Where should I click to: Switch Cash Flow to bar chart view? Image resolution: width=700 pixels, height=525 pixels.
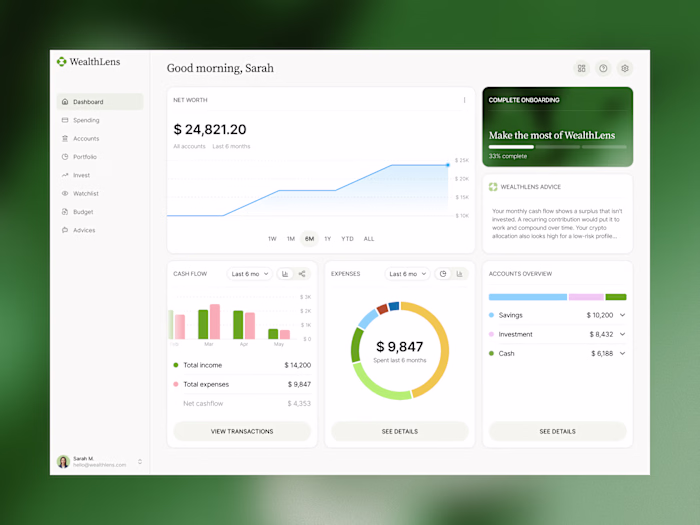pyautogui.click(x=285, y=274)
